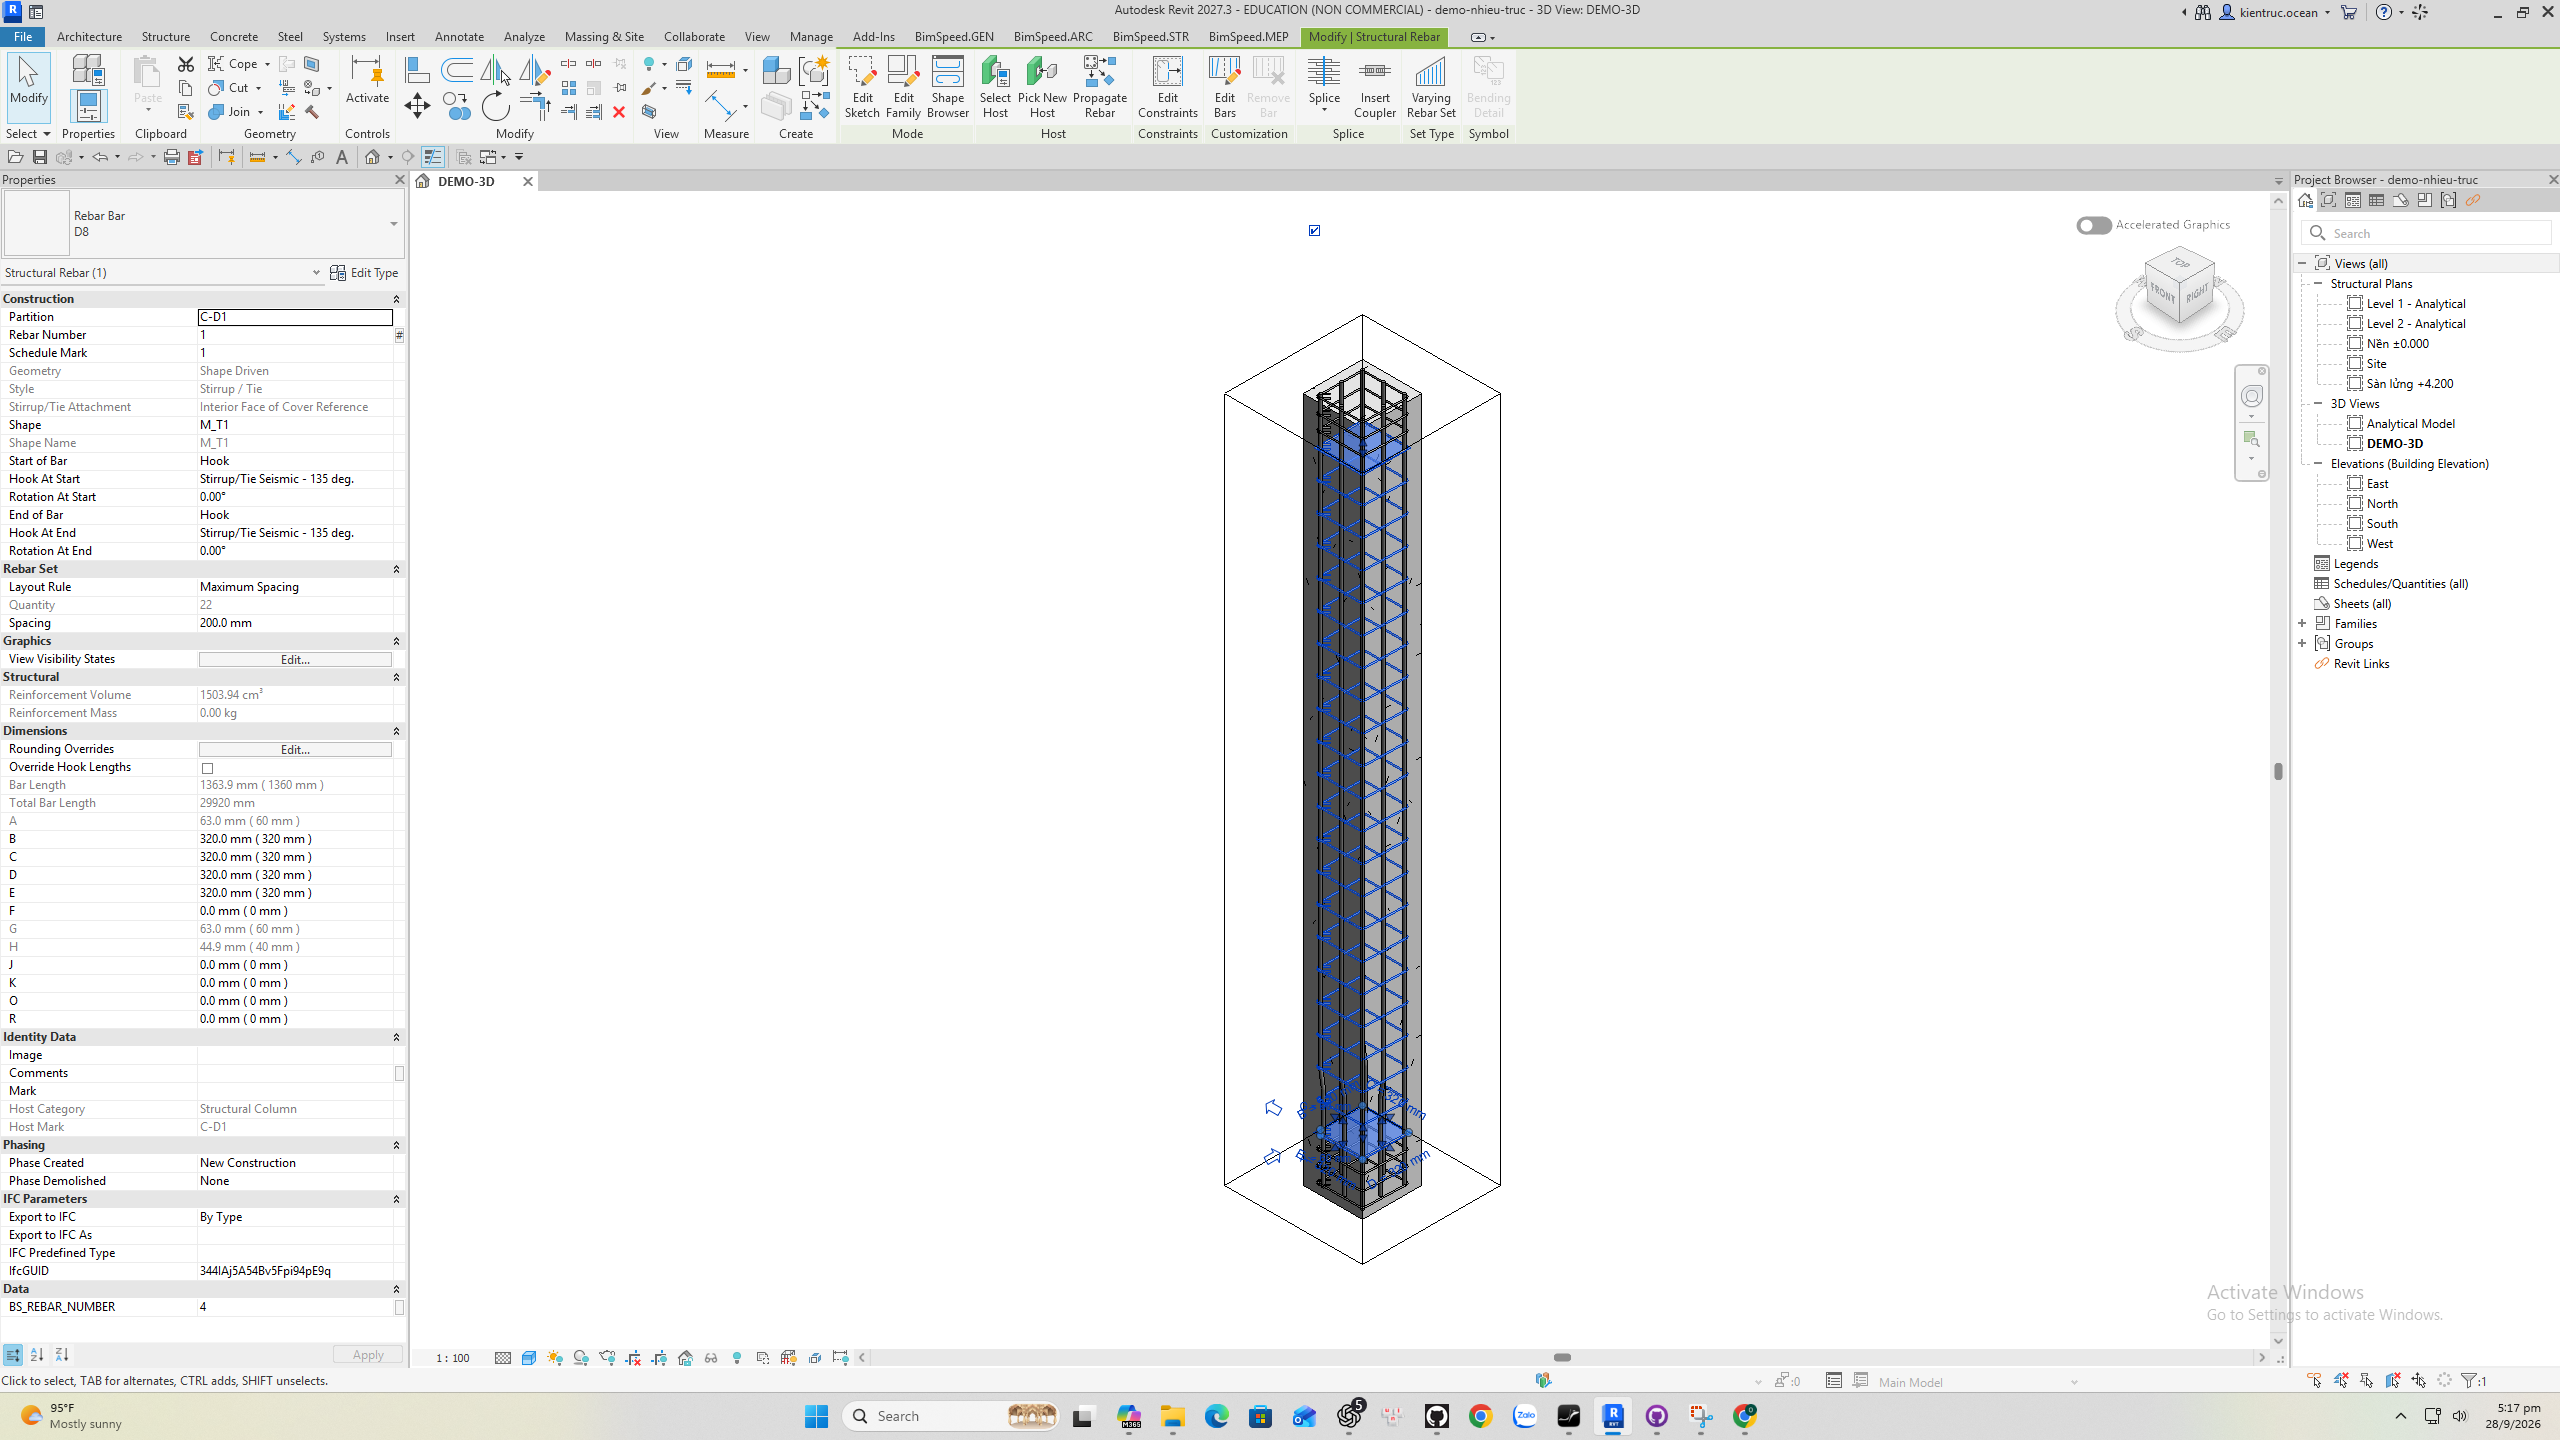
Task: Collapse the 3D Views tree node
Action: 2319,404
